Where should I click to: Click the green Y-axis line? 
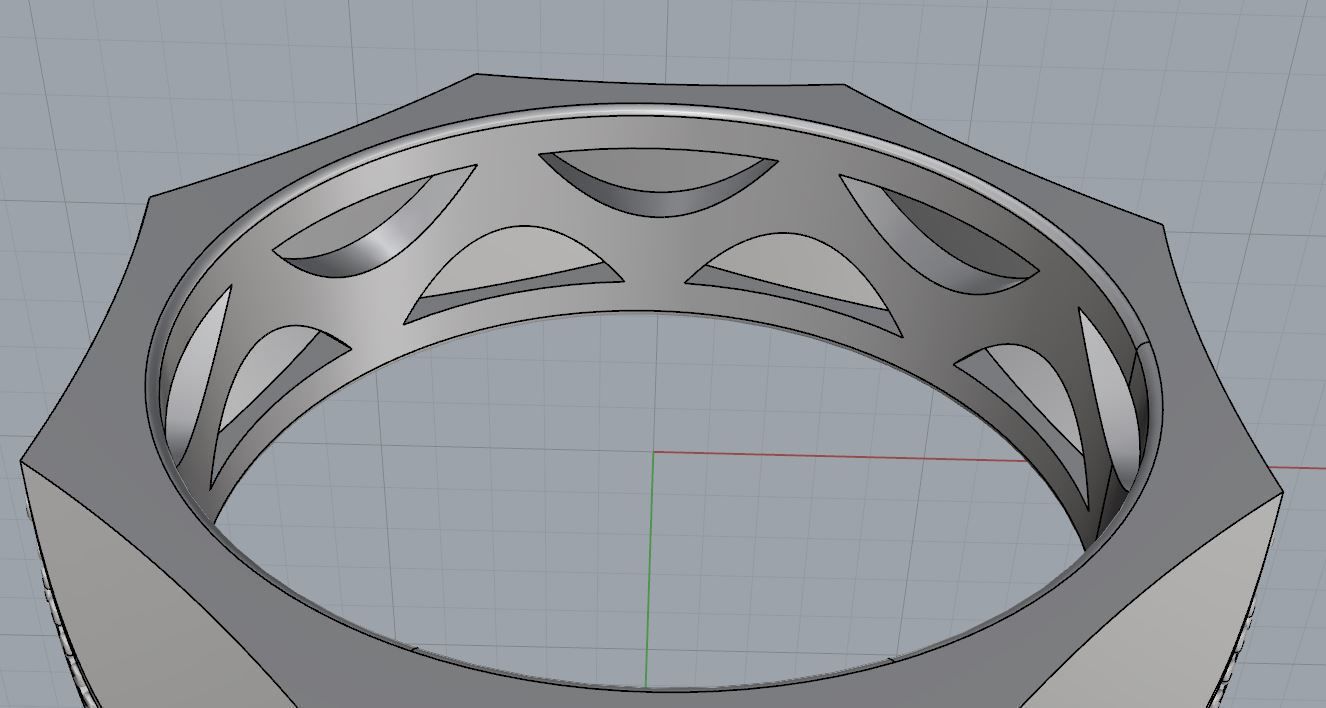pyautogui.click(x=651, y=570)
